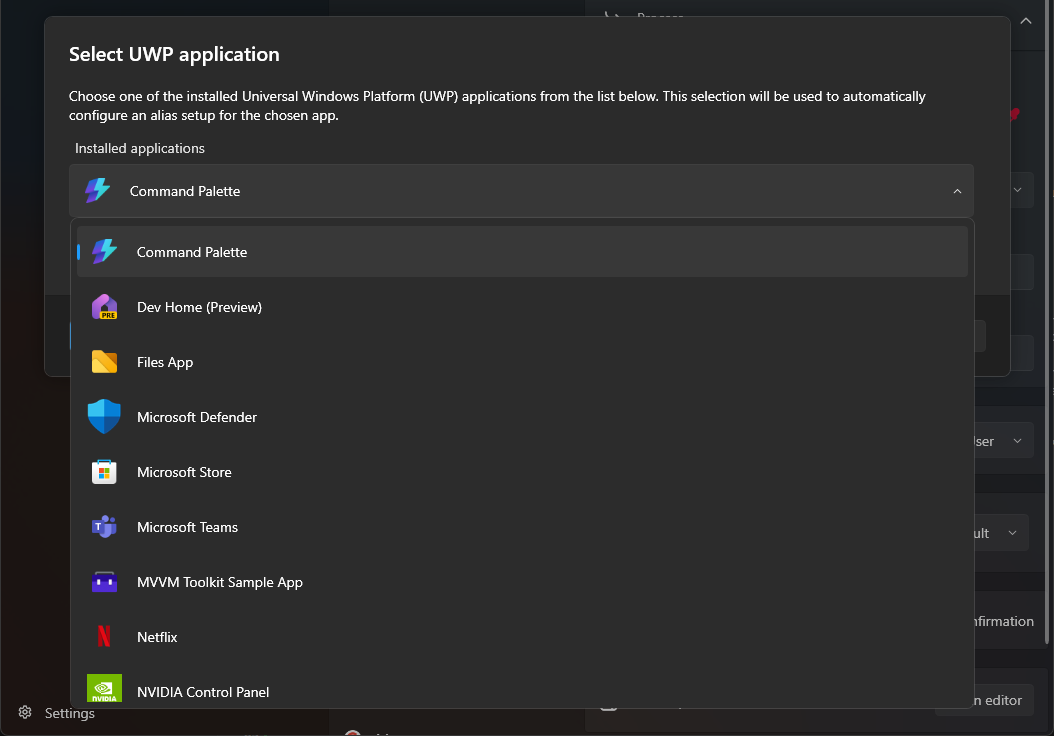Pick Files App in the dropdown list
Image resolution: width=1054 pixels, height=736 pixels.
522,362
